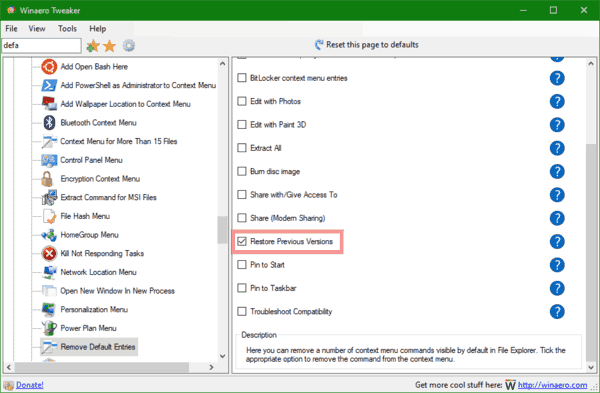The width and height of the screenshot is (600, 393).
Task: Open the favorites list star icon
Action: click(110, 46)
